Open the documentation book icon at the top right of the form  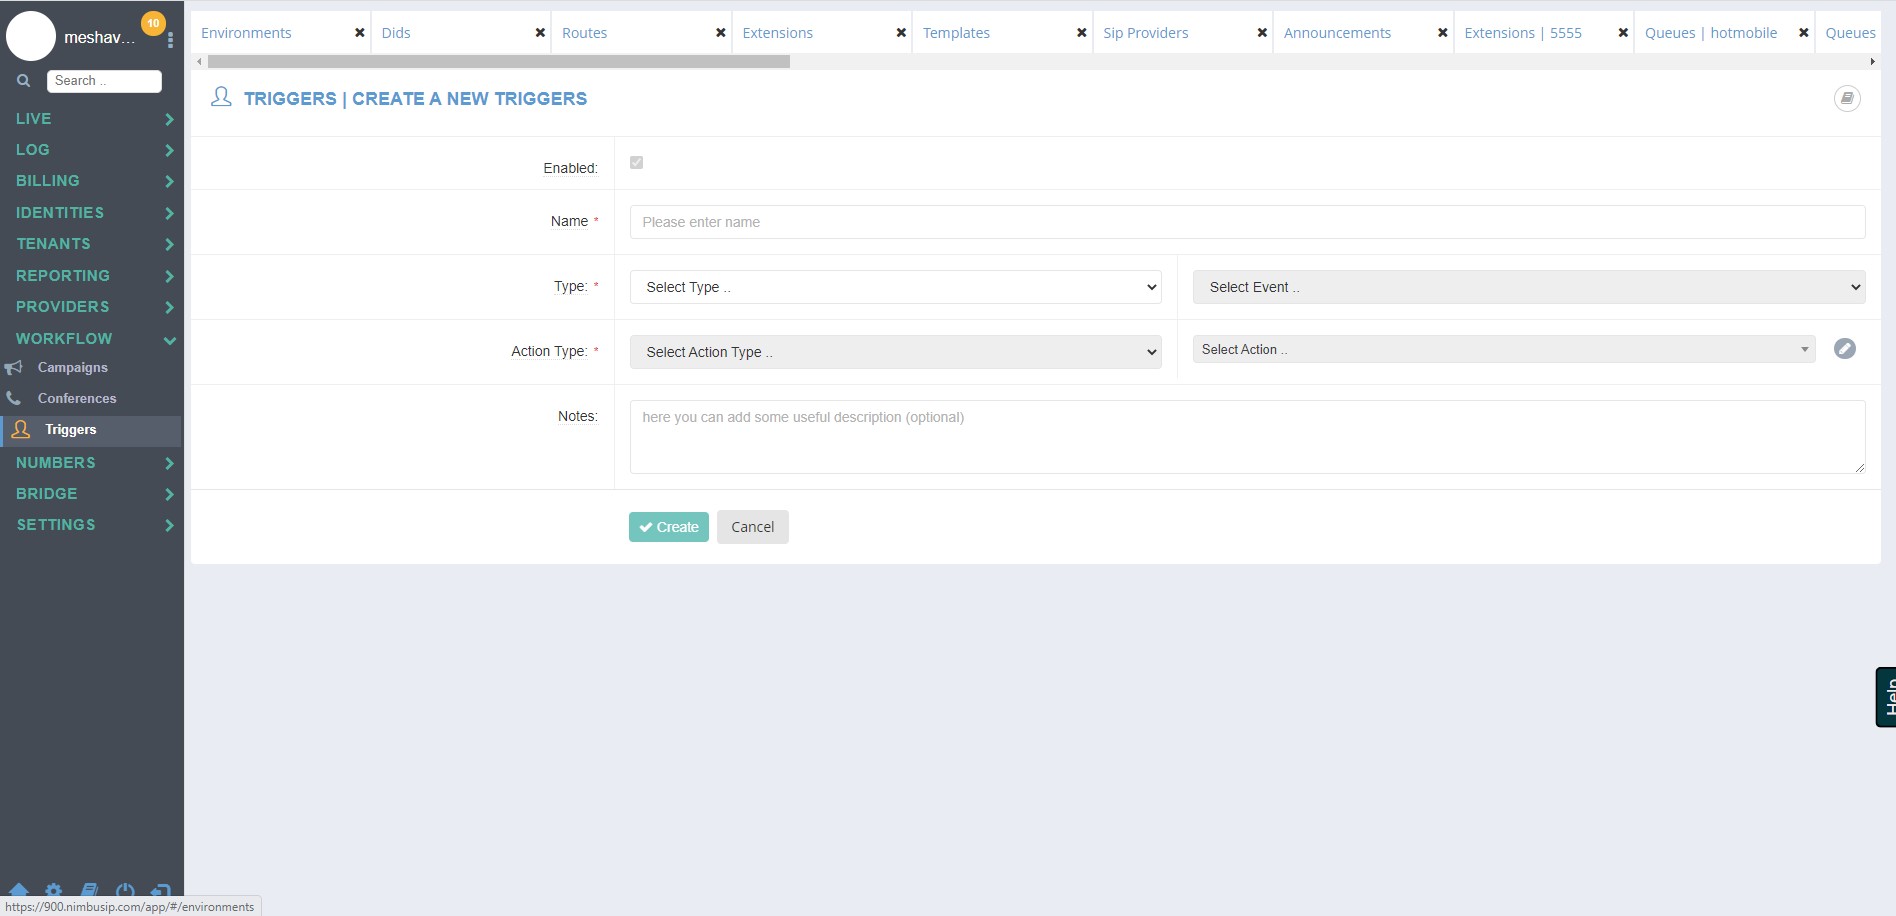pyautogui.click(x=1847, y=98)
